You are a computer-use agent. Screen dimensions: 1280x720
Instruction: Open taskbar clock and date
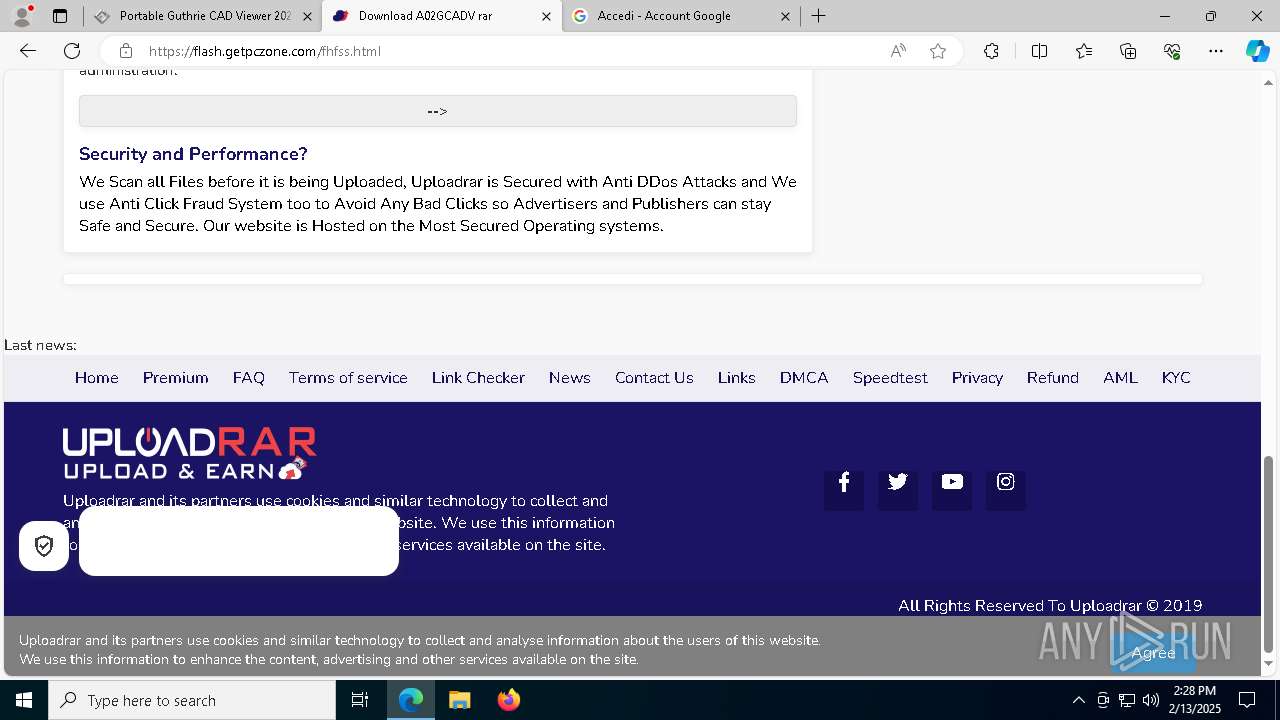[x=1197, y=700]
